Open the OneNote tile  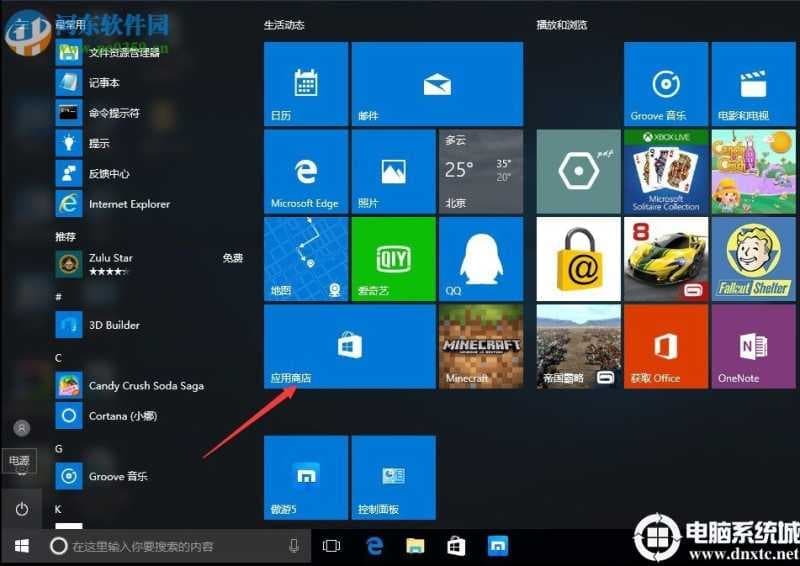753,347
